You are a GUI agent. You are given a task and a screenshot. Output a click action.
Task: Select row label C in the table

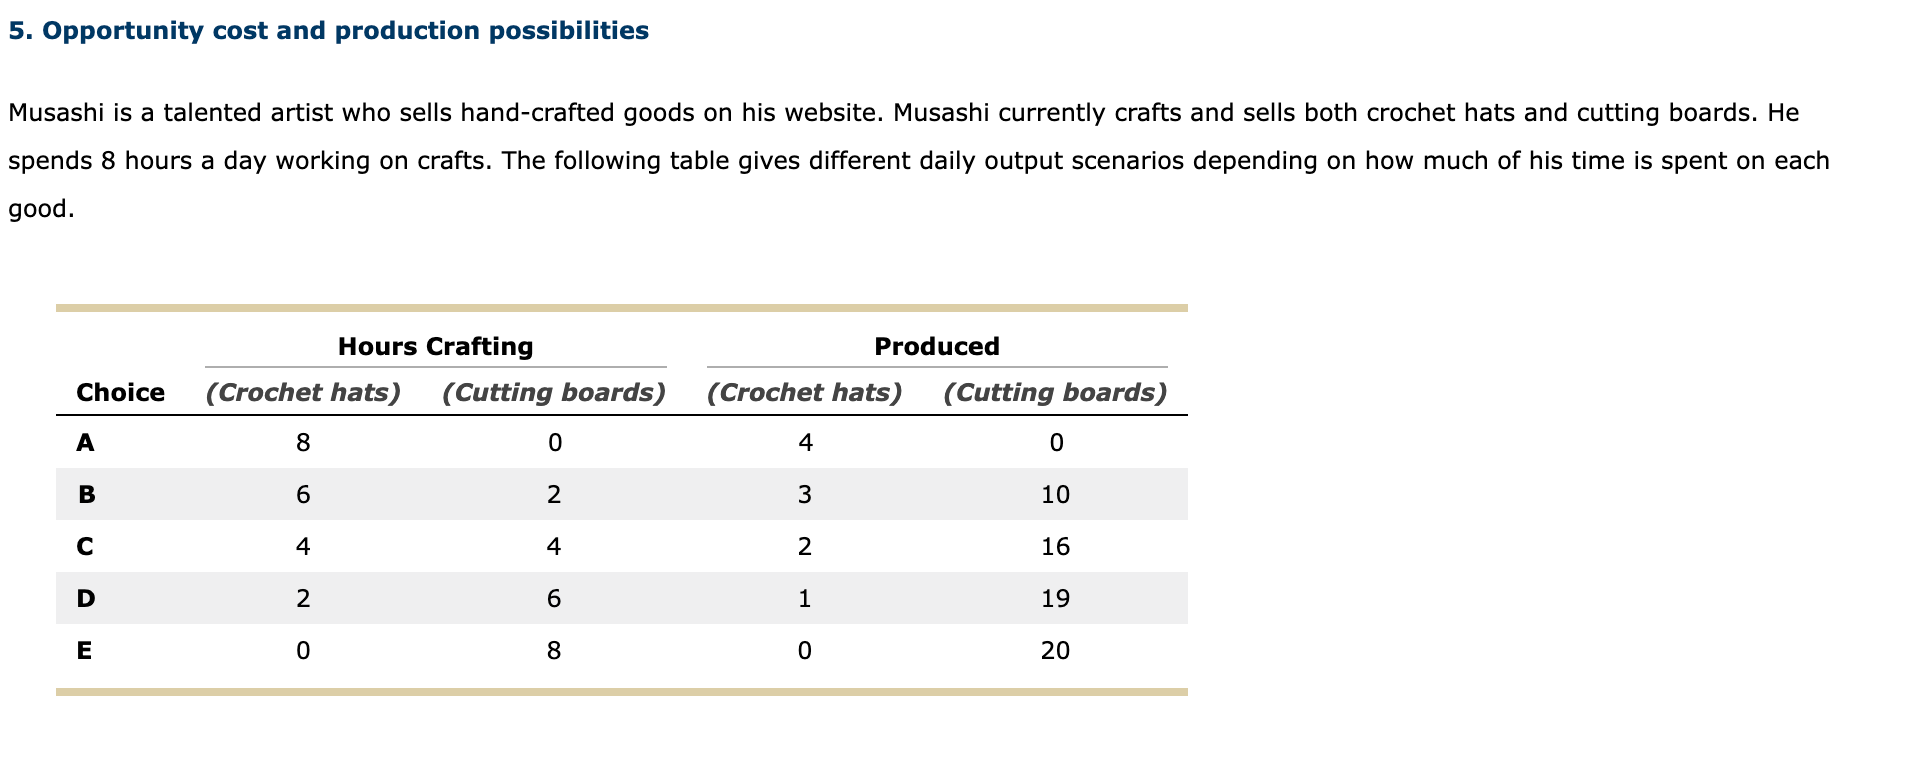pyautogui.click(x=86, y=546)
